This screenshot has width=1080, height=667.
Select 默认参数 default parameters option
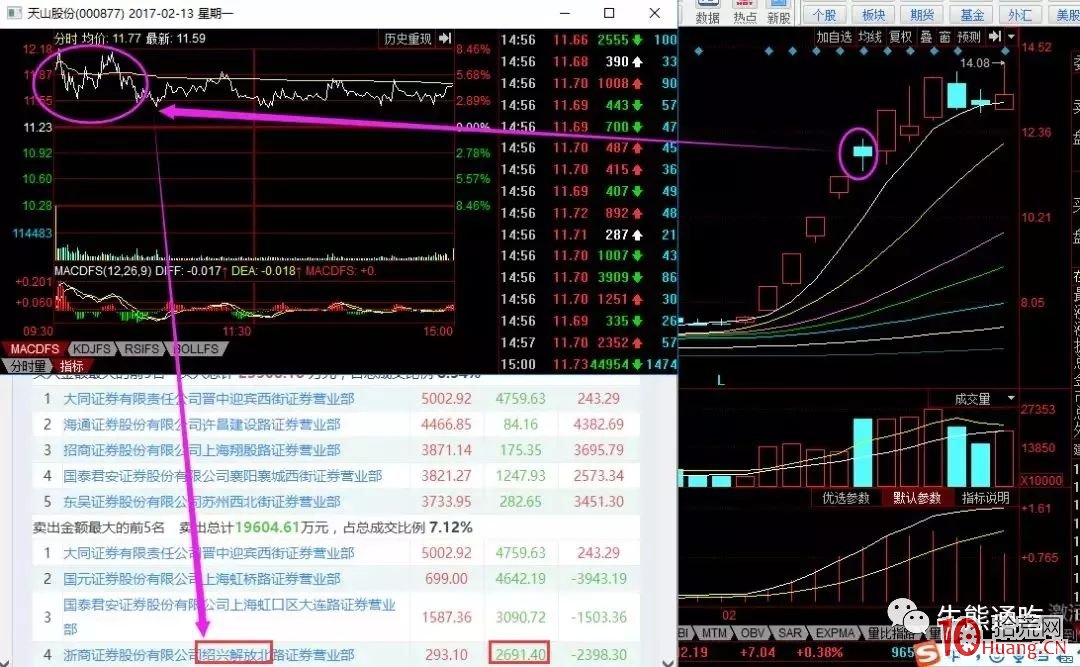coord(917,497)
